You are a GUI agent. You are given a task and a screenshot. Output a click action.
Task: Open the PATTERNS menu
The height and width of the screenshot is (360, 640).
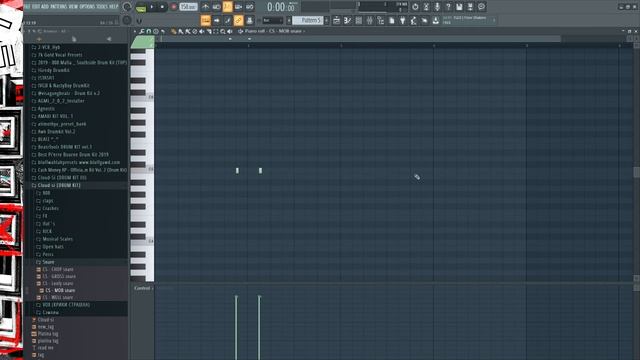pyautogui.click(x=58, y=7)
